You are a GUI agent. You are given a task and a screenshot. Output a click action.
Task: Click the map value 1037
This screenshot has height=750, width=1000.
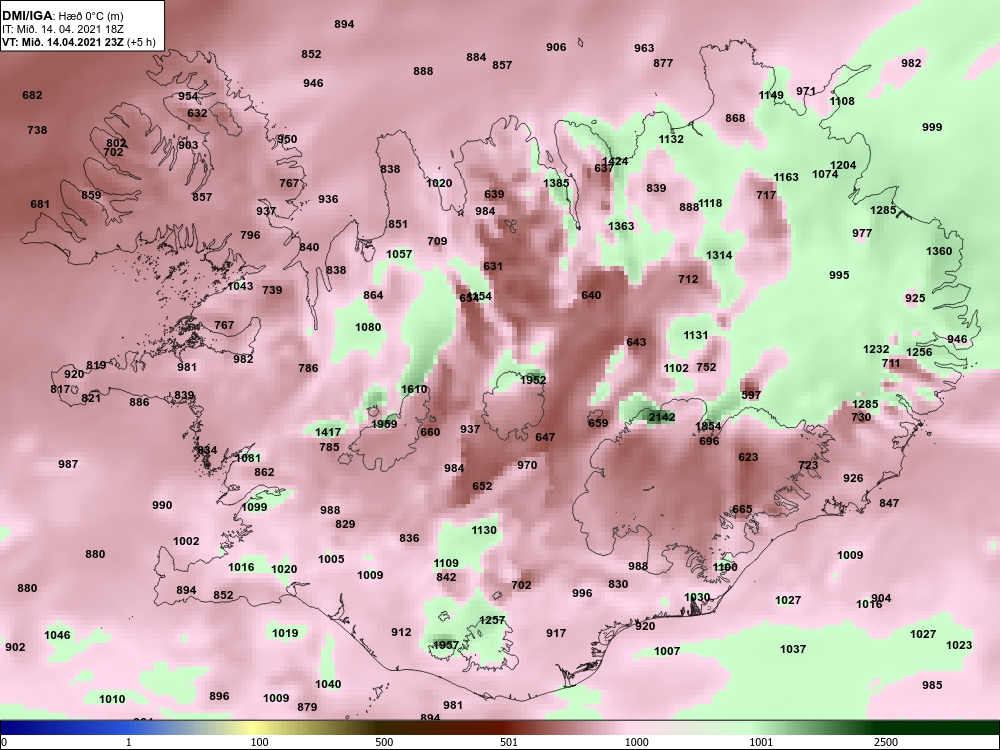[793, 649]
